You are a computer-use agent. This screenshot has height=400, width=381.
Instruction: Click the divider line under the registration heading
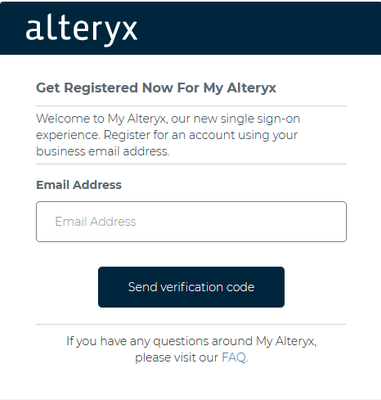[191, 106]
